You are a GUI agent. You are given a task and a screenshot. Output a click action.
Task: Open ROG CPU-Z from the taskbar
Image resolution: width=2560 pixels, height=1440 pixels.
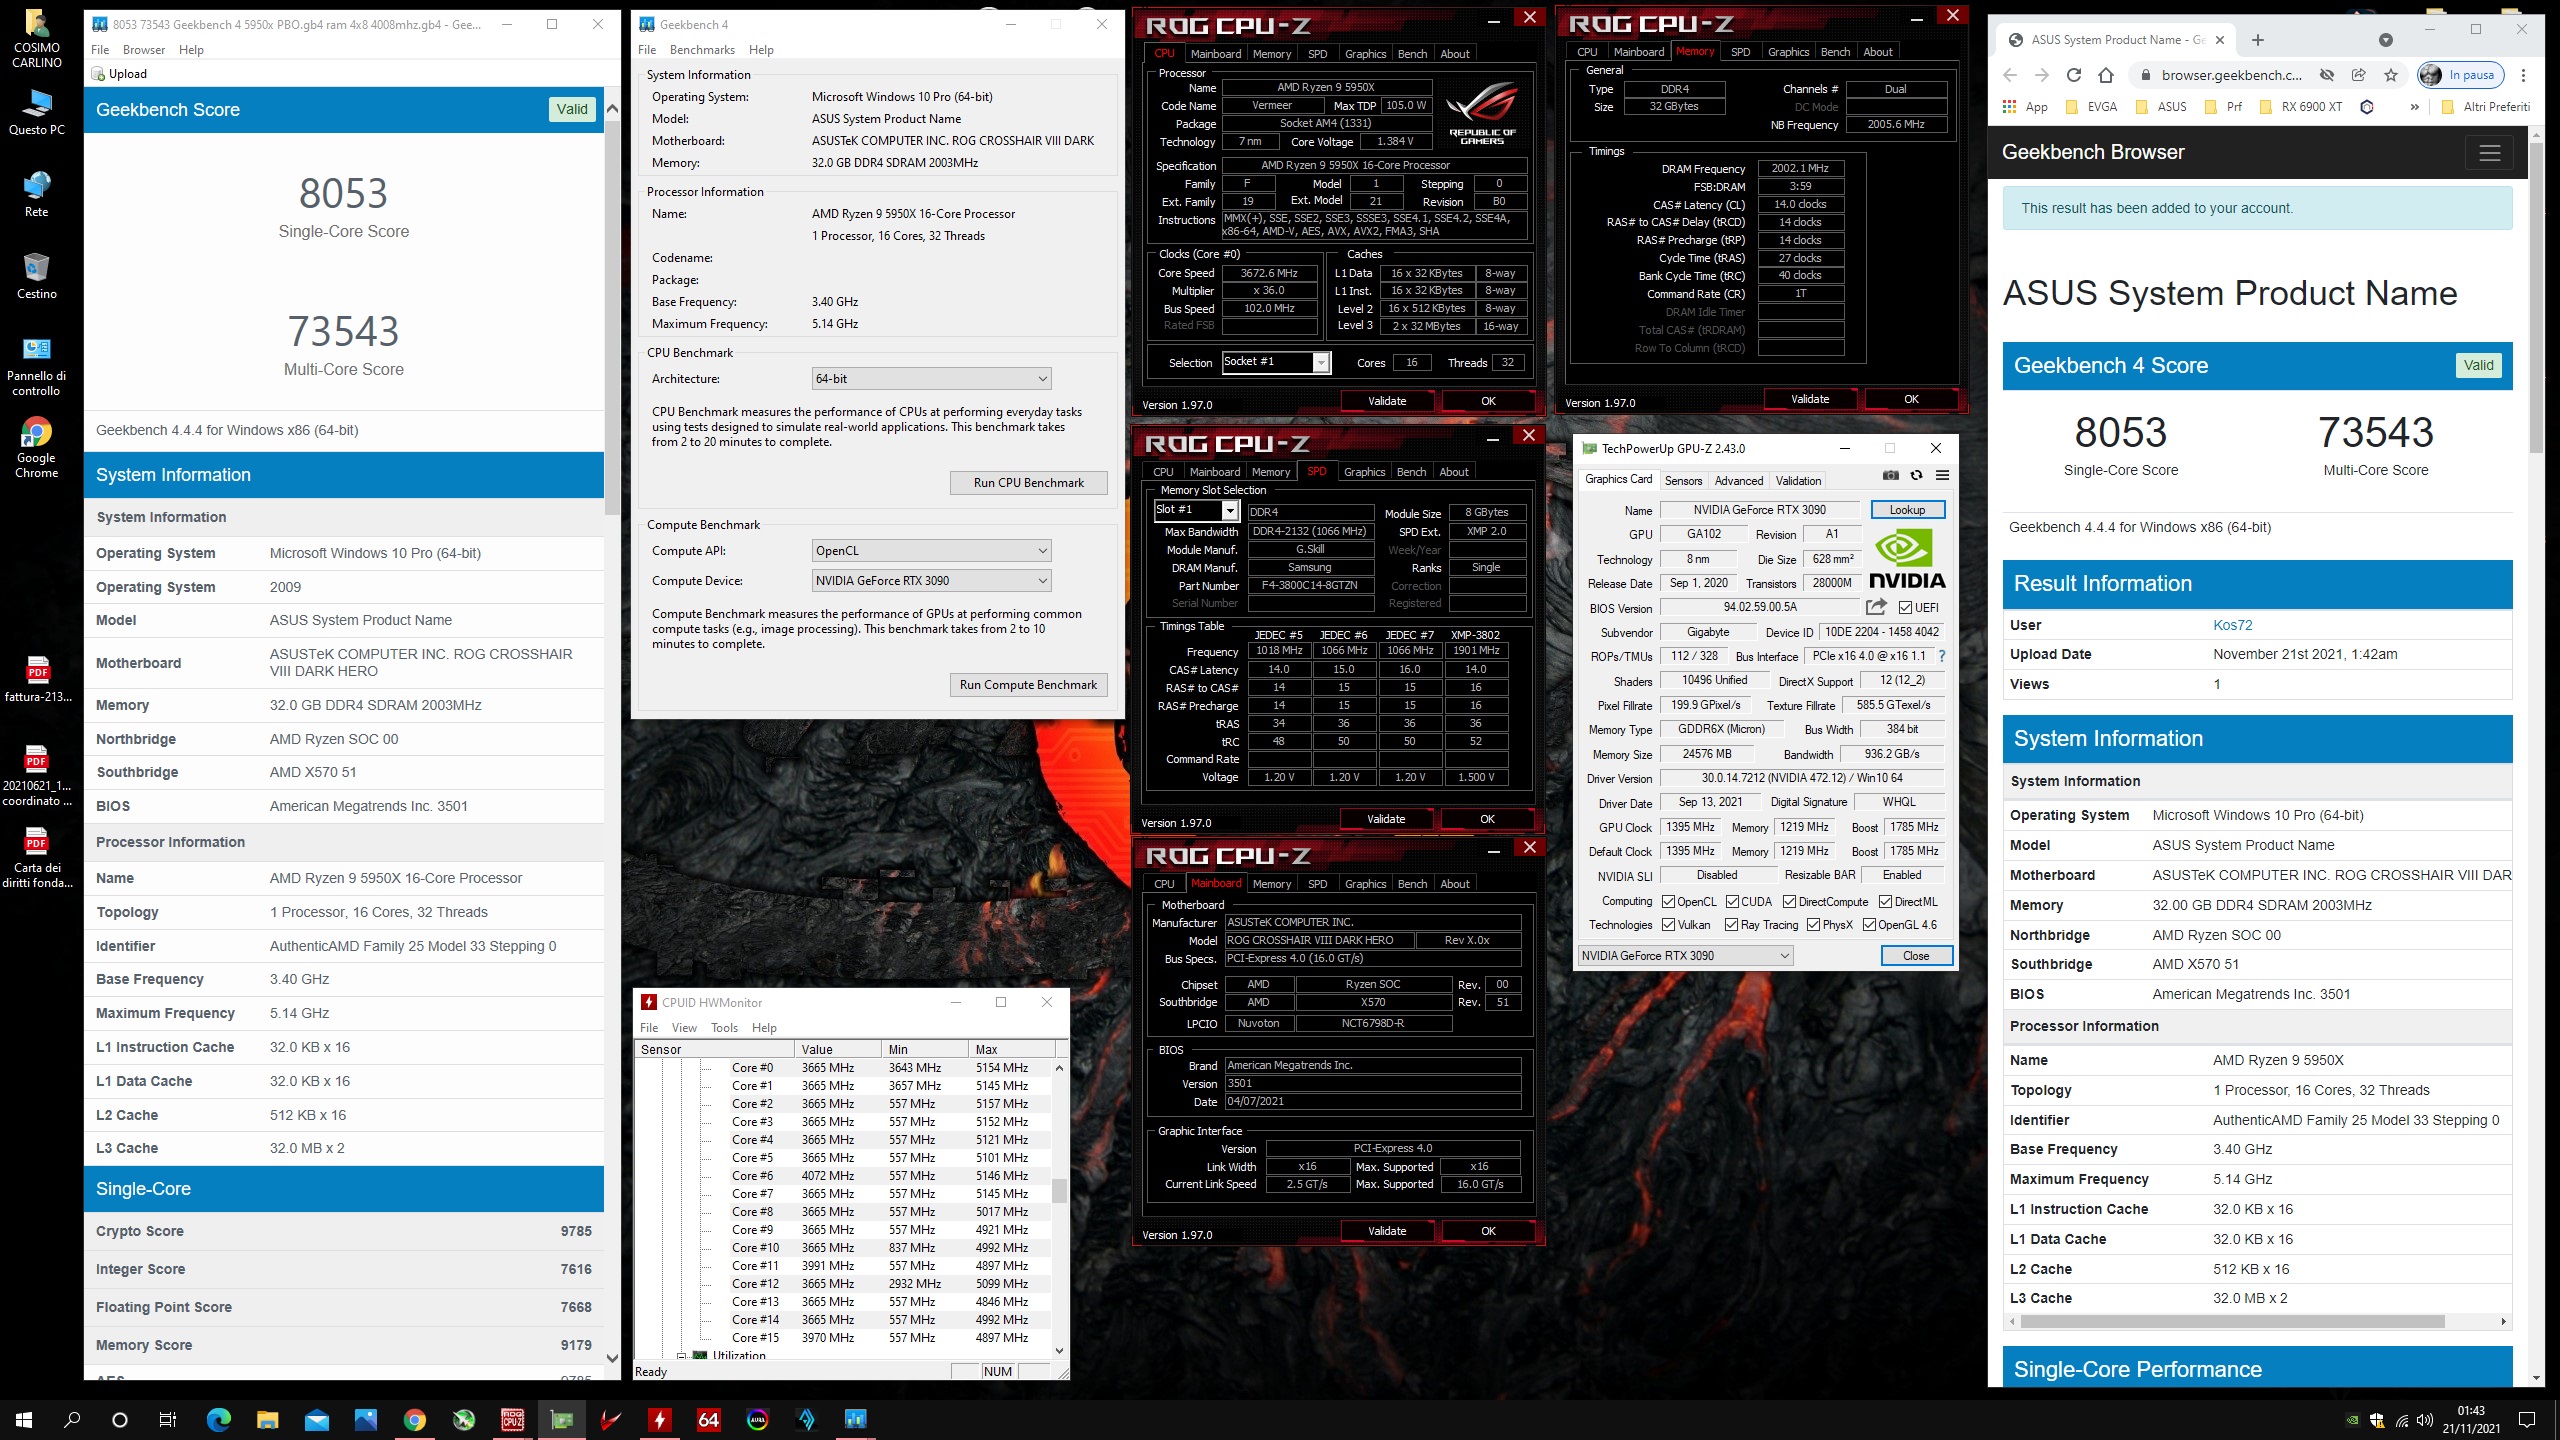click(513, 1419)
